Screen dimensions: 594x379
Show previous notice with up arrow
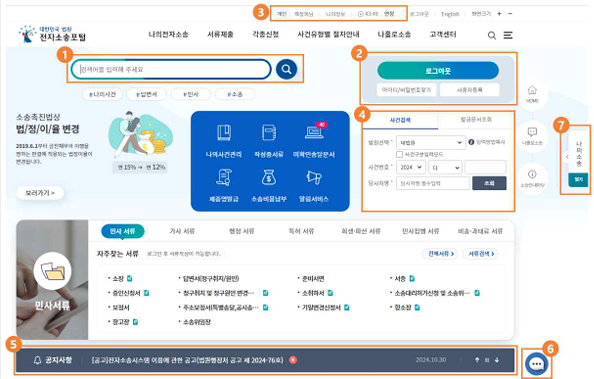[477, 360]
